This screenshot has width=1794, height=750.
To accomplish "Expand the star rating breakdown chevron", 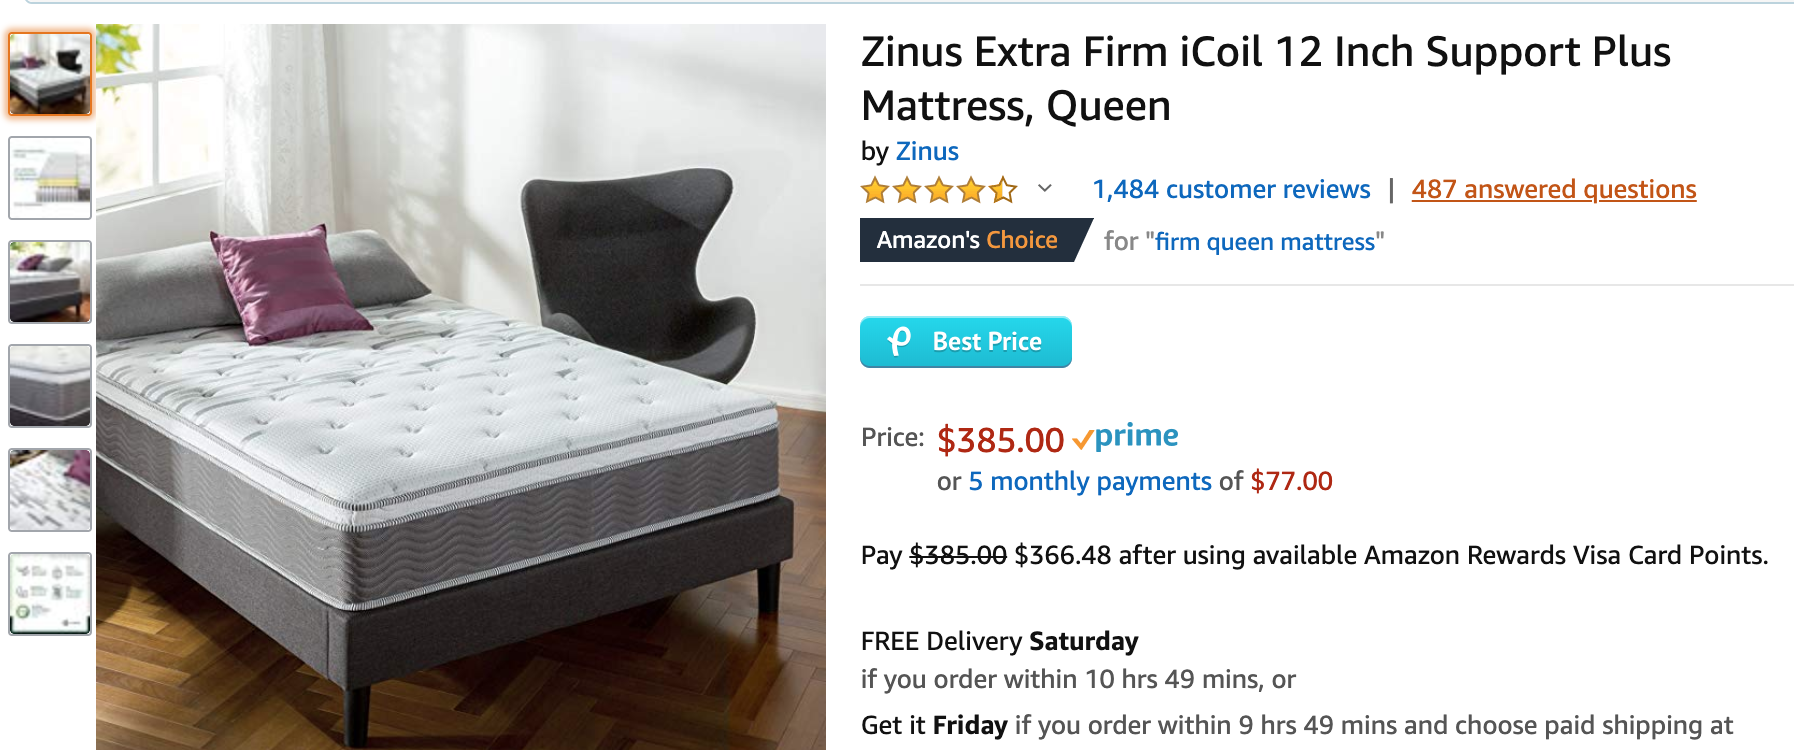I will point(1045,188).
